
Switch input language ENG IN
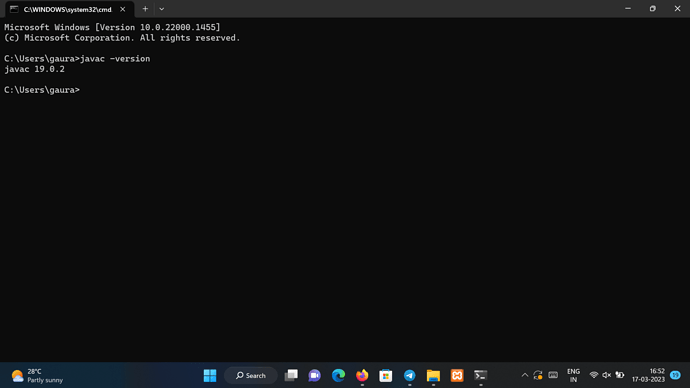pos(573,375)
